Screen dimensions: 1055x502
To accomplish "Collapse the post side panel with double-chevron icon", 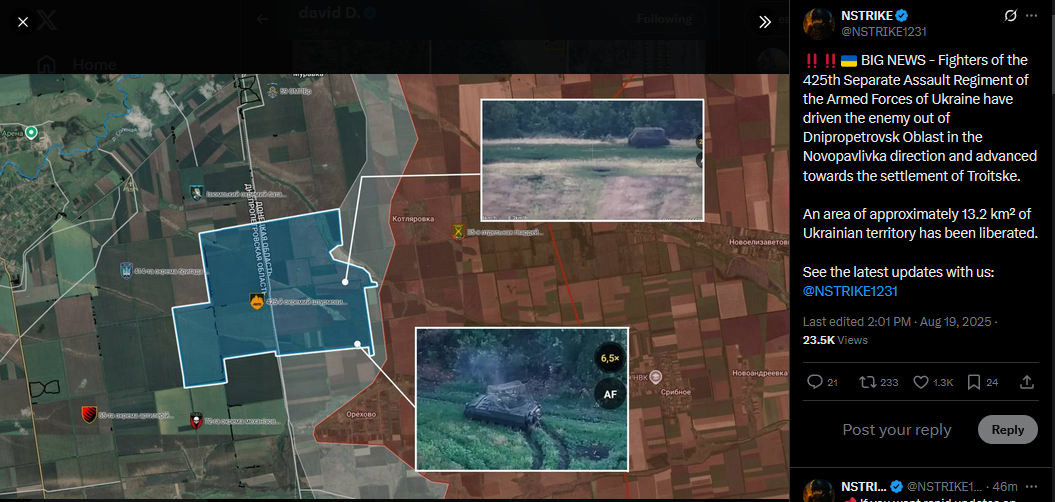I will pyautogui.click(x=764, y=22).
